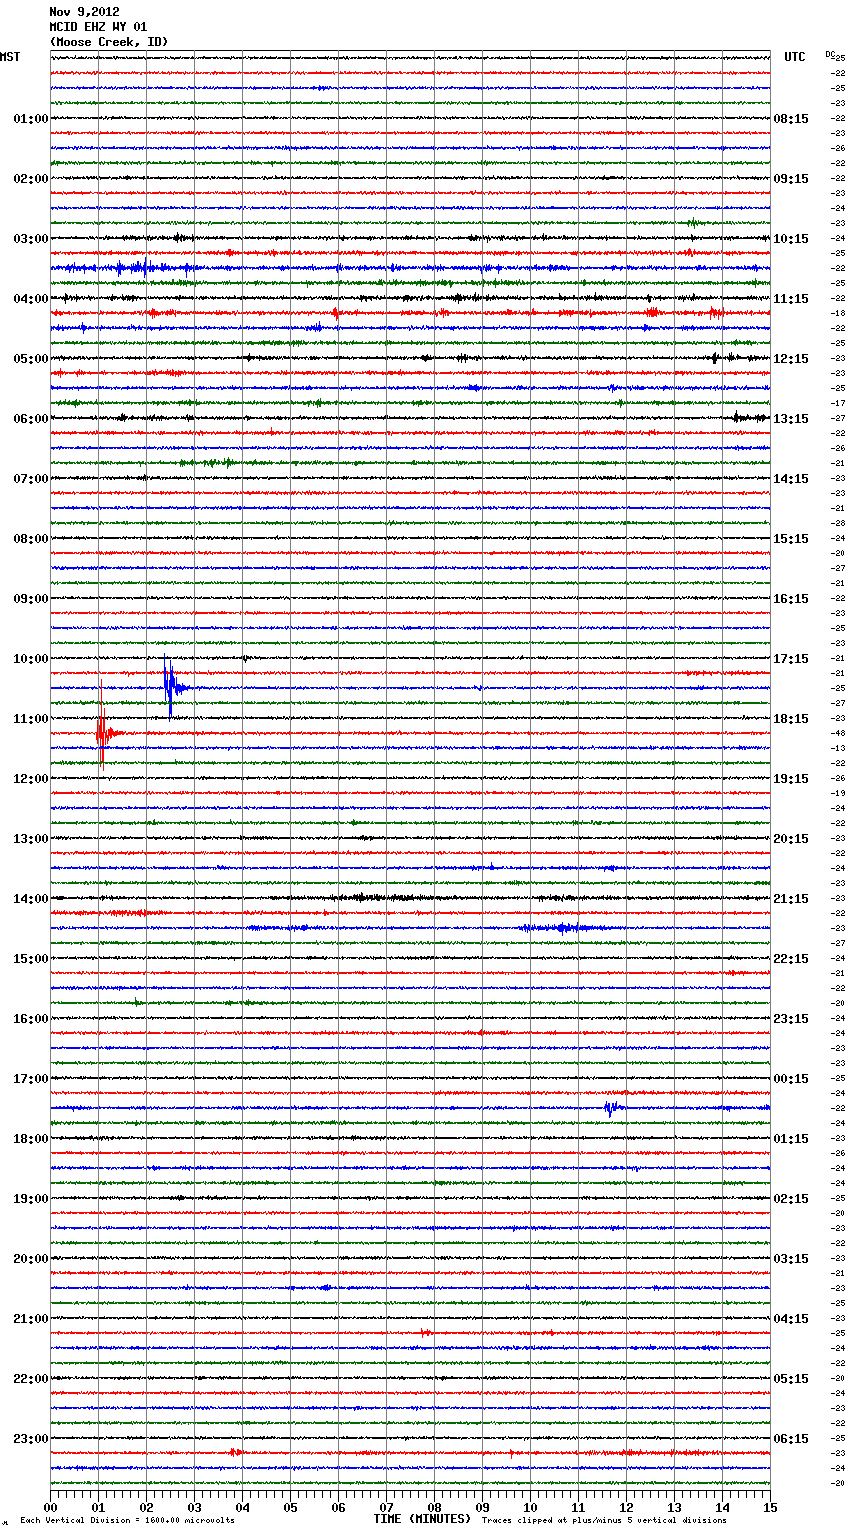Click the 14:00 MST row label
850x1534 pixels.
point(31,899)
